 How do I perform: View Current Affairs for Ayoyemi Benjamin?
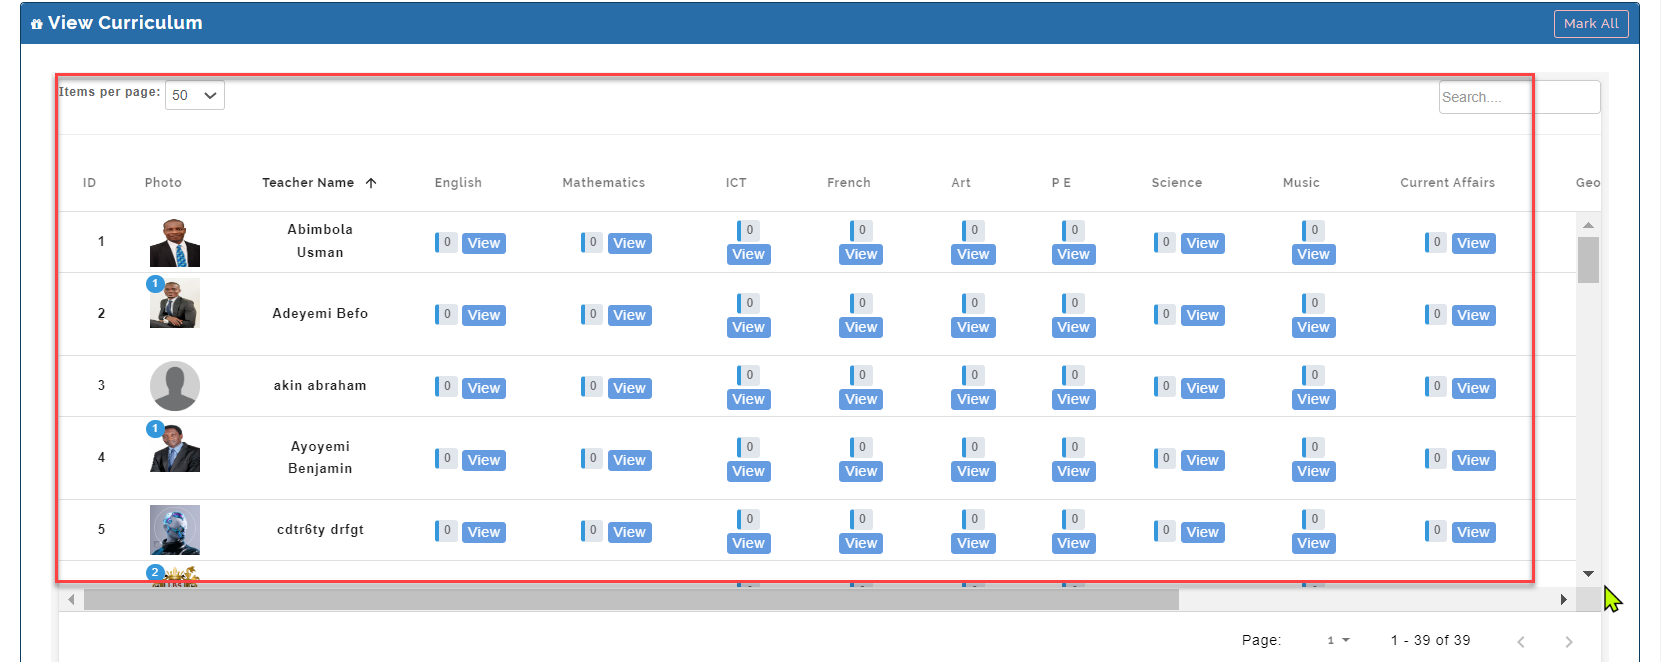point(1473,460)
